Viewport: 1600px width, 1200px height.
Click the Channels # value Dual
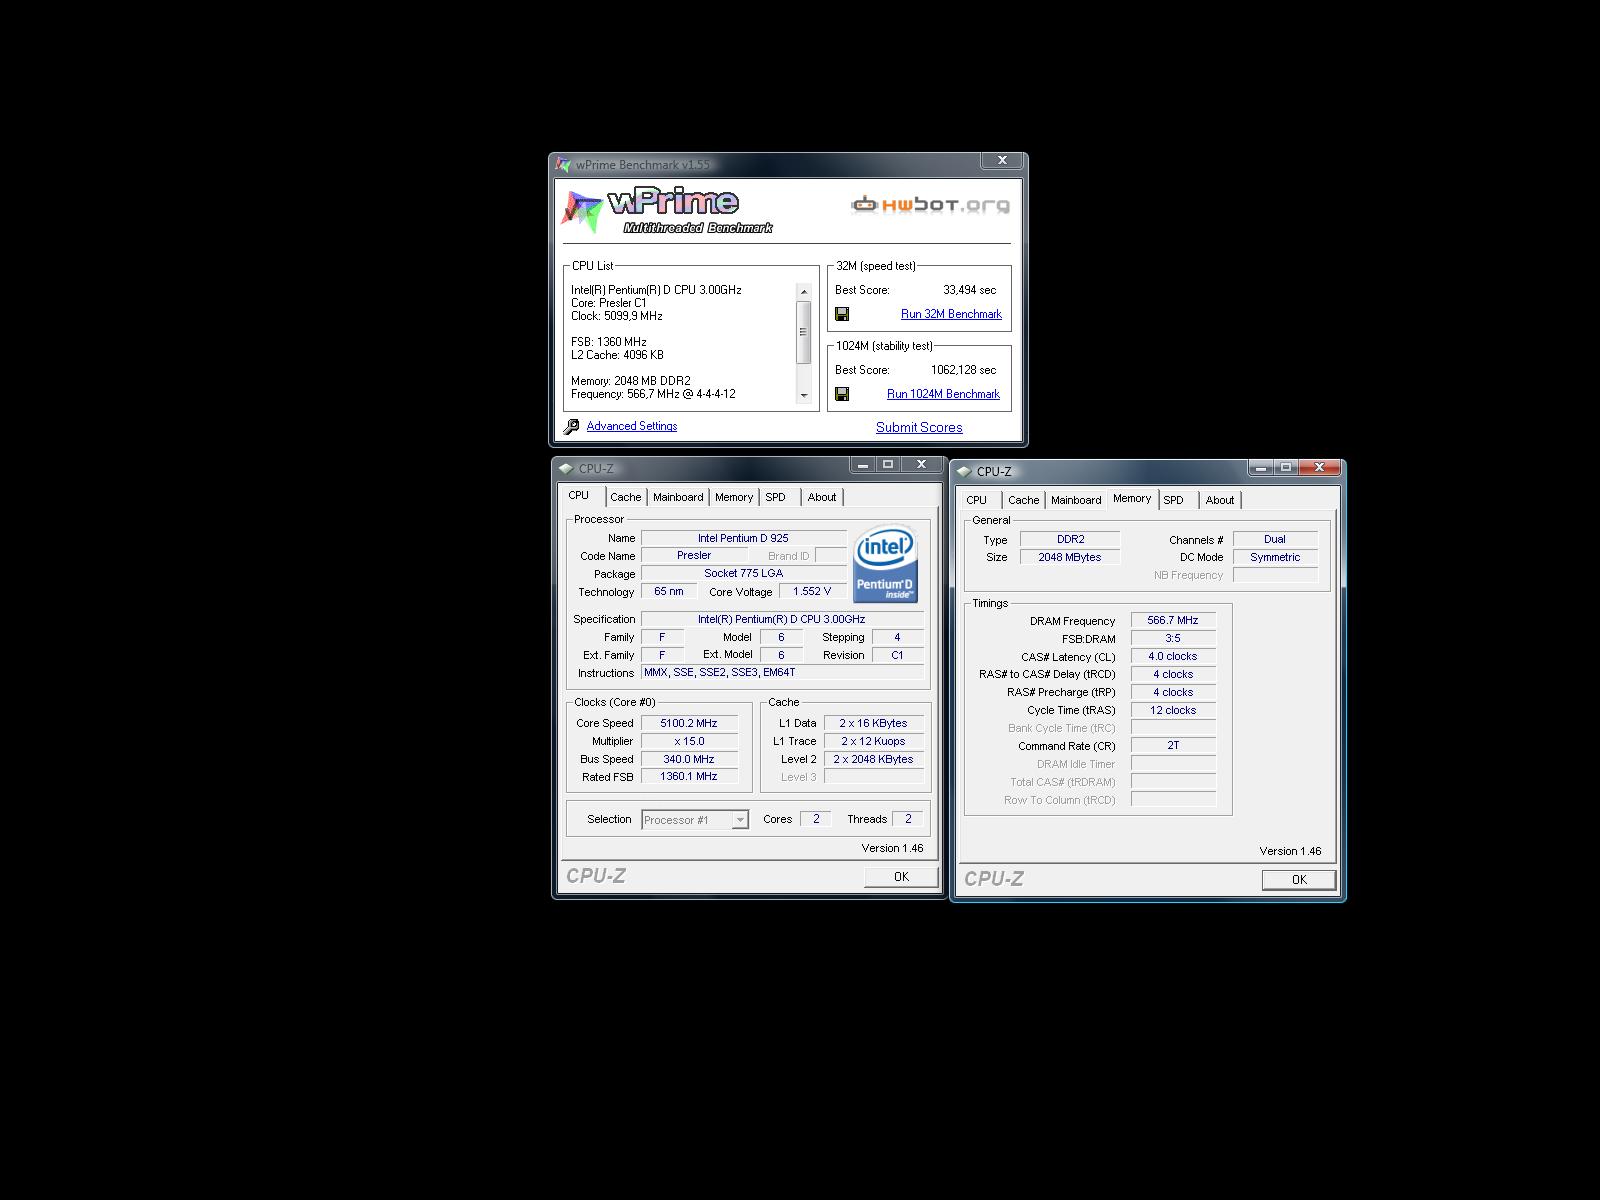point(1275,539)
